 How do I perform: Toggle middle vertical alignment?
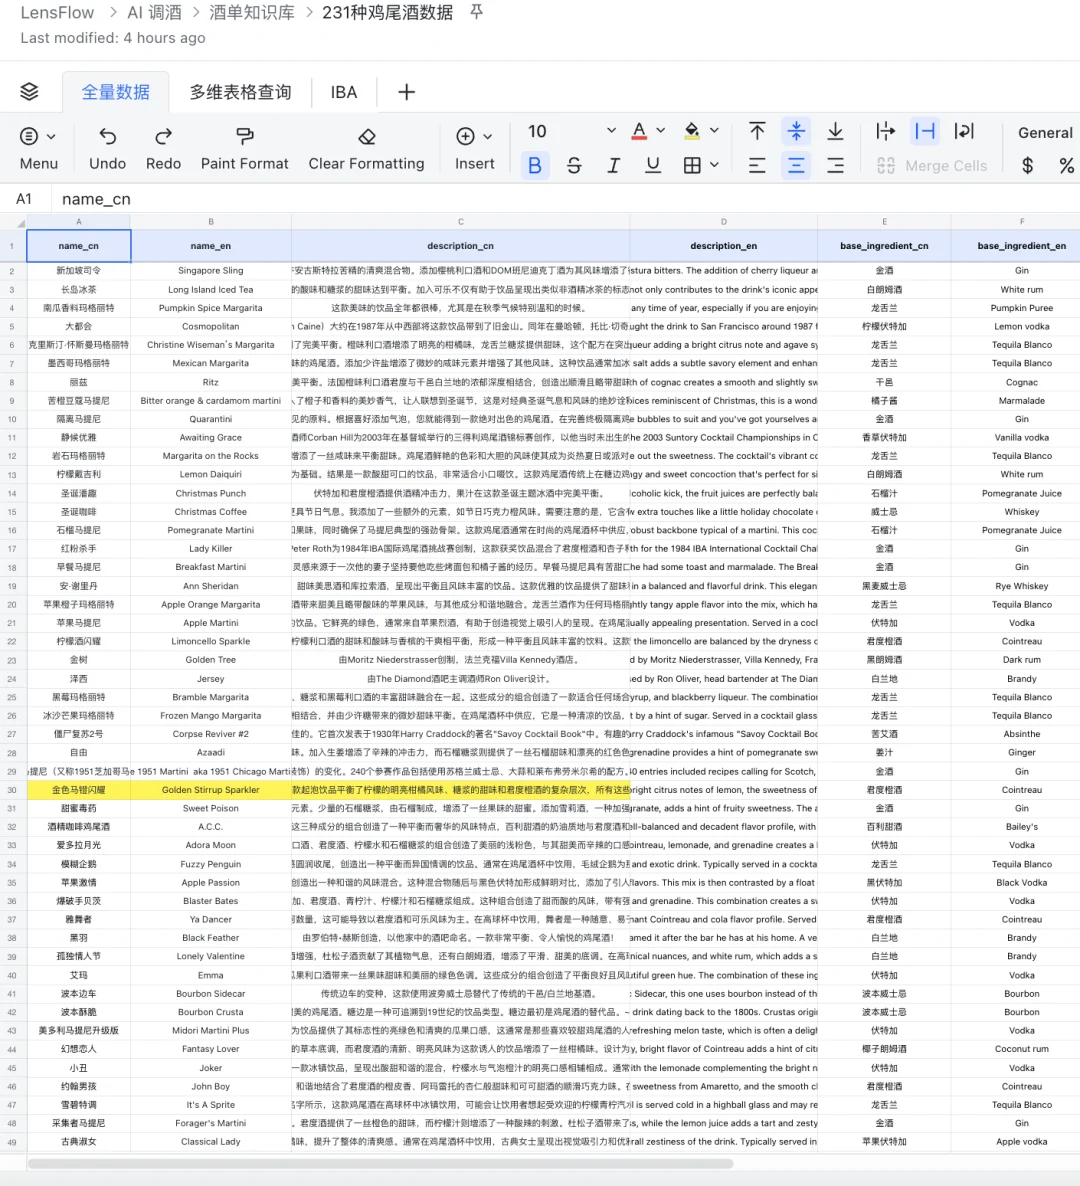click(x=796, y=131)
